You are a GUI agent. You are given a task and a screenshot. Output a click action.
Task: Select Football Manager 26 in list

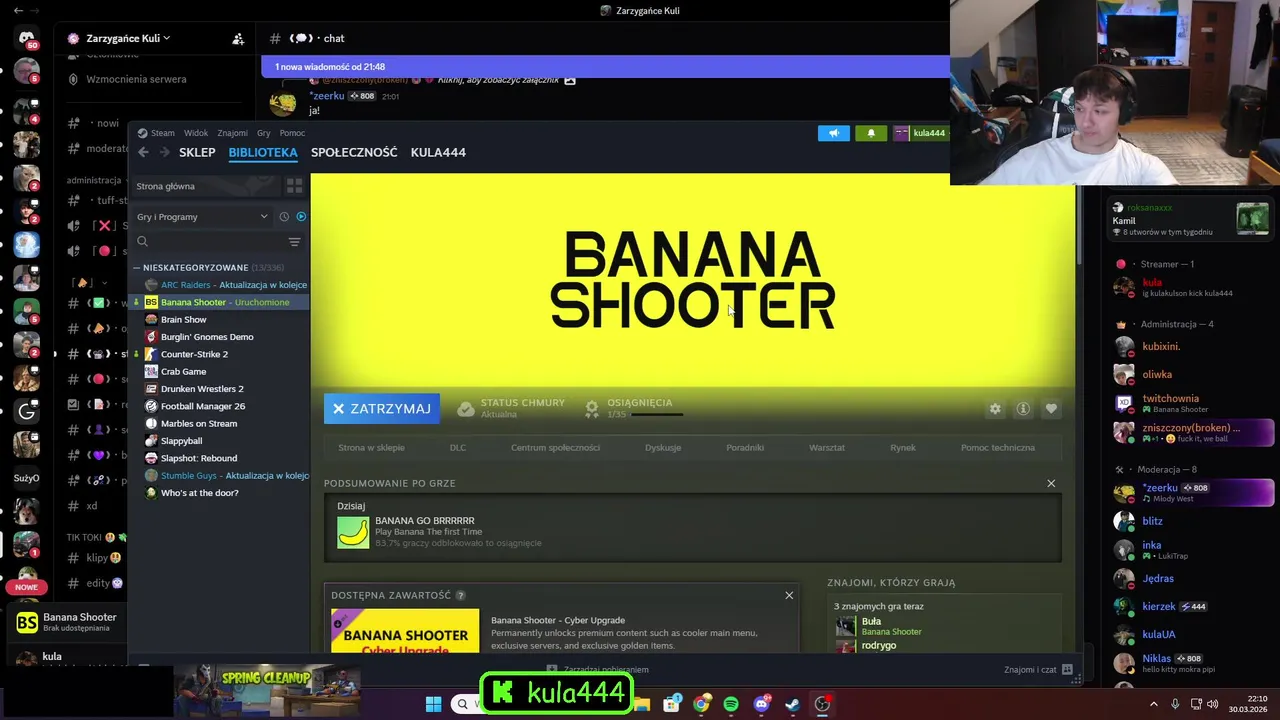click(220, 406)
